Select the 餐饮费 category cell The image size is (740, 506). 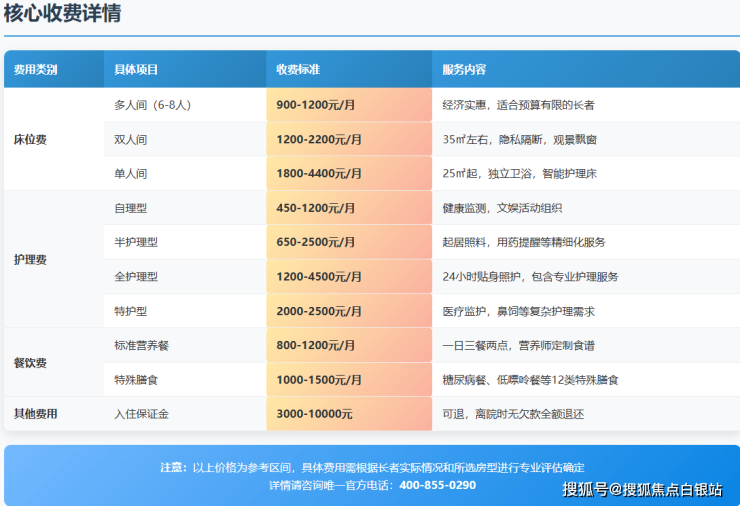[x=30, y=362]
